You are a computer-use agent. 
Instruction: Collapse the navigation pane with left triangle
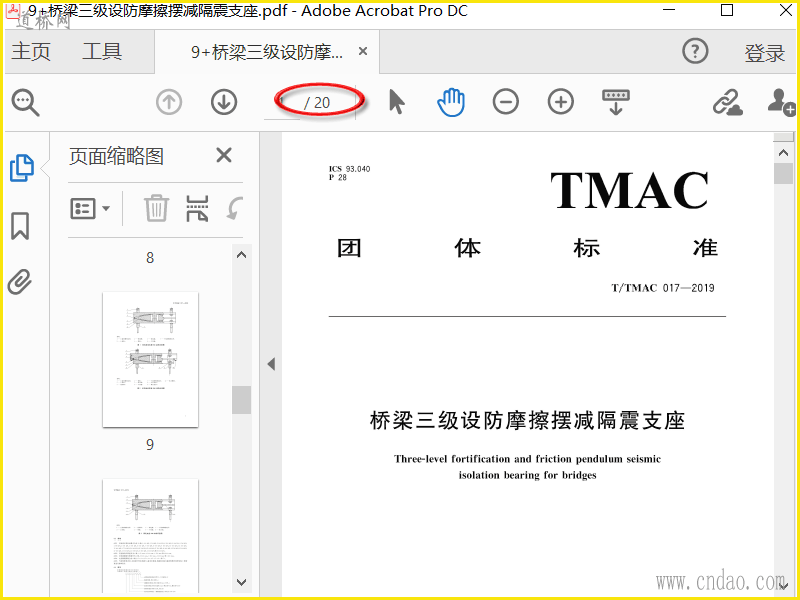271,364
